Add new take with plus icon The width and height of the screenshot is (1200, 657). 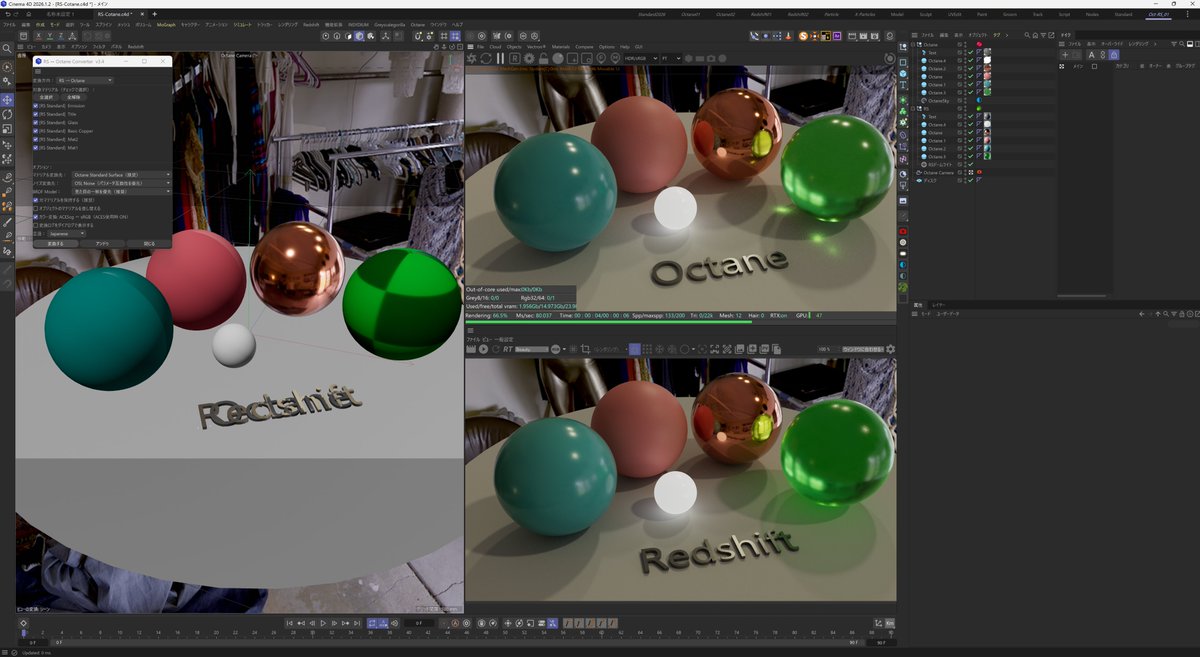(1065, 55)
